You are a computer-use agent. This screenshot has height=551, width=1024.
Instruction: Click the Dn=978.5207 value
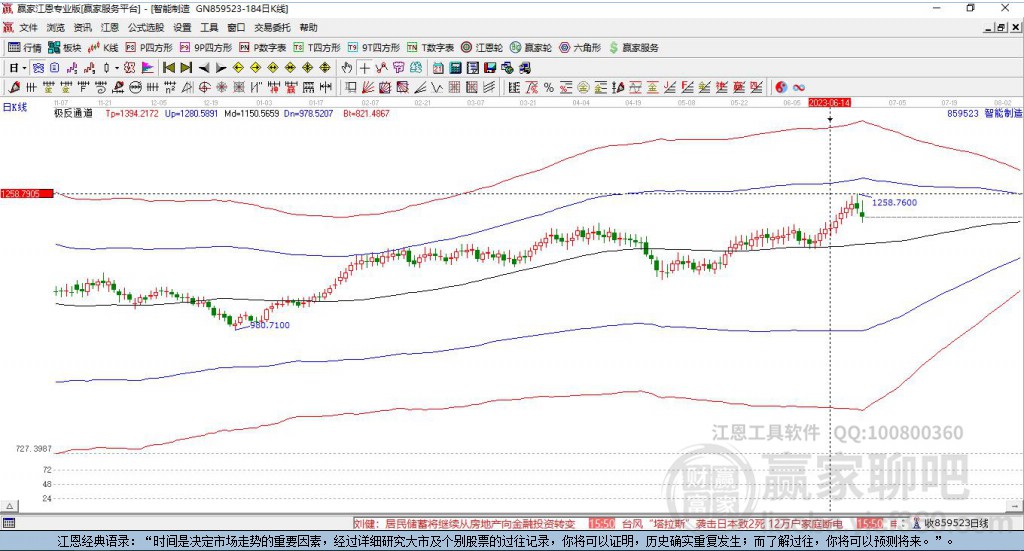[309, 113]
